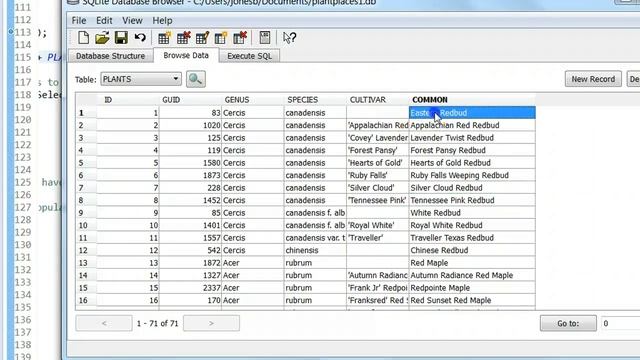
Task: Click row header number 5
Action: (86, 163)
